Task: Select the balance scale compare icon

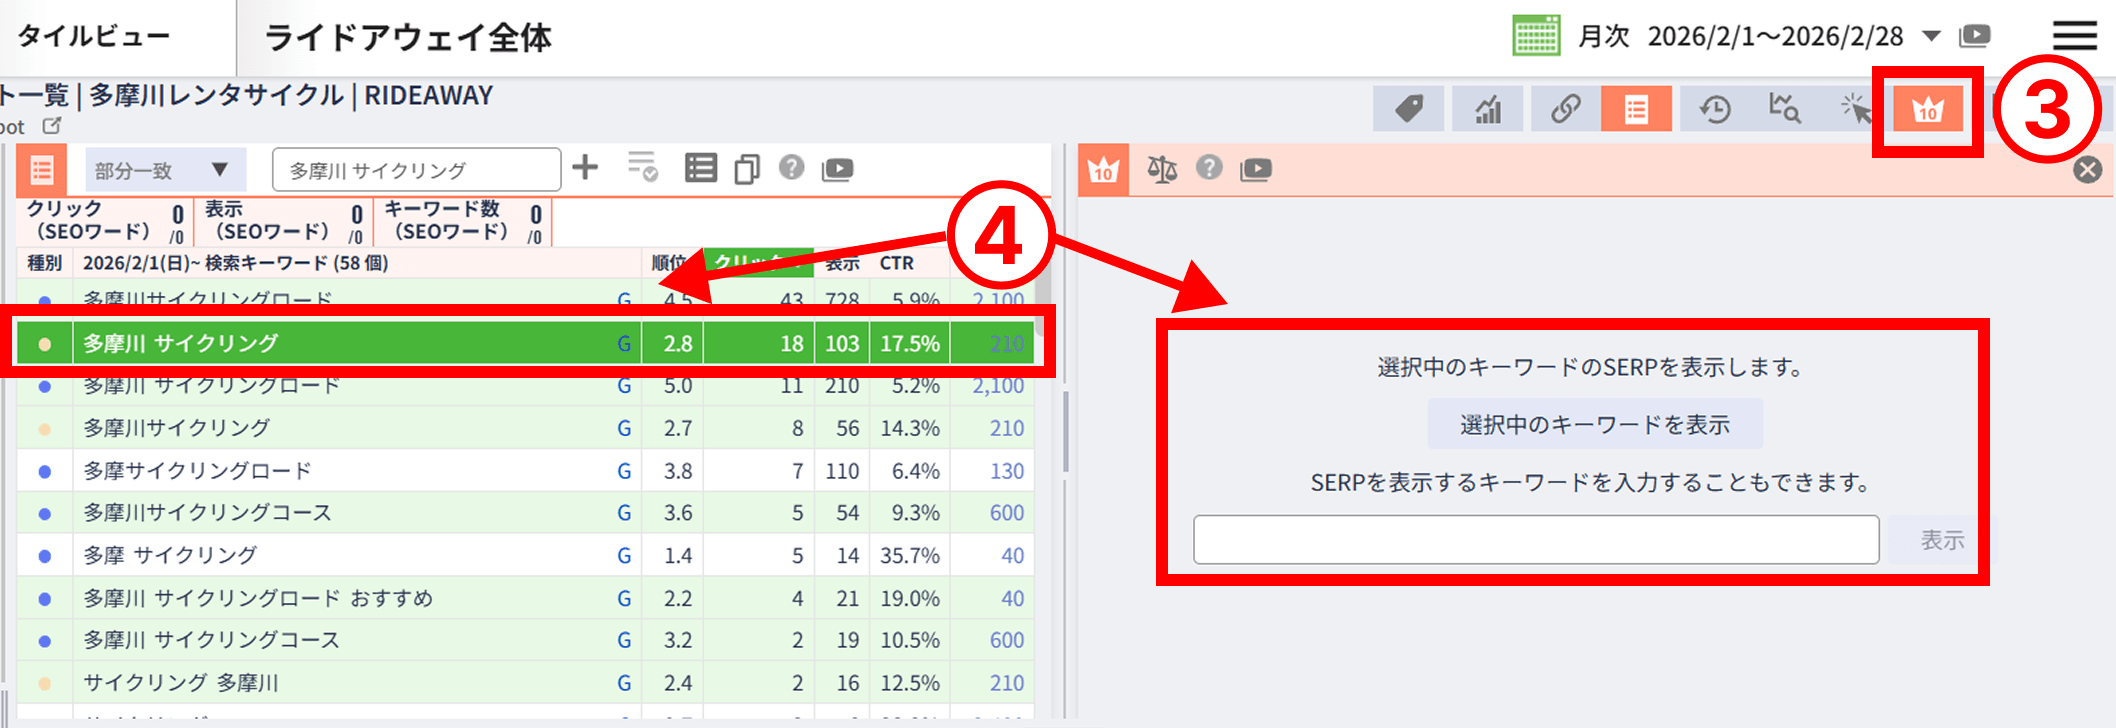Action: pos(1161,169)
